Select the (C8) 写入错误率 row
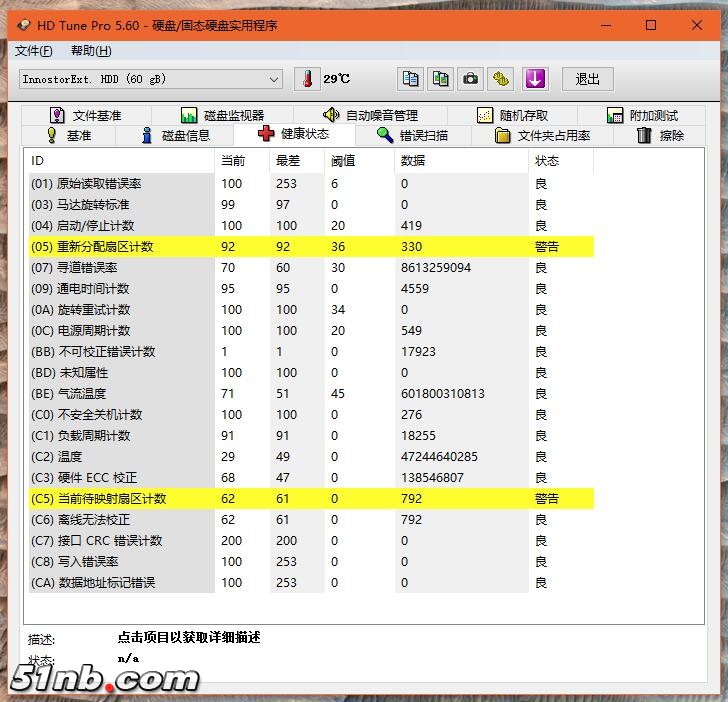This screenshot has width=728, height=702. tap(311, 562)
